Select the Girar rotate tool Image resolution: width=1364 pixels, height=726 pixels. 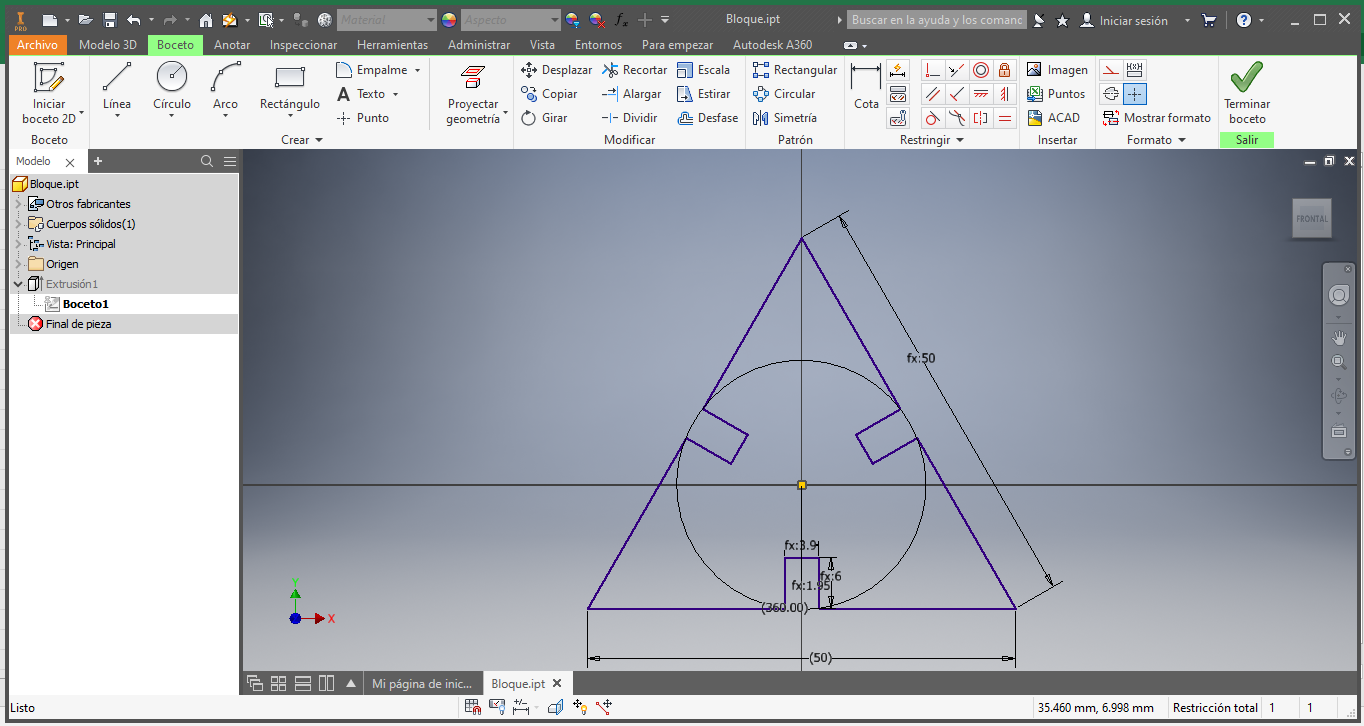point(545,118)
